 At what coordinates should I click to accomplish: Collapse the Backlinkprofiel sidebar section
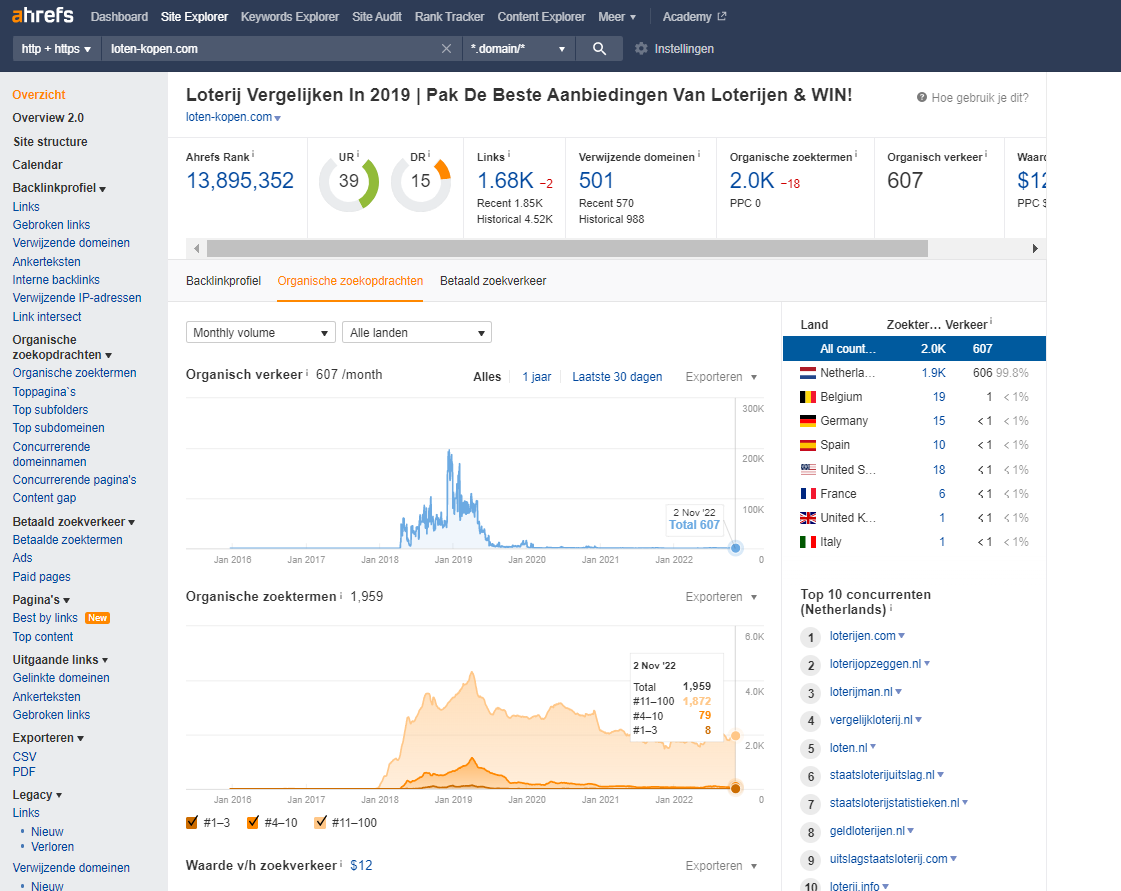(x=59, y=188)
